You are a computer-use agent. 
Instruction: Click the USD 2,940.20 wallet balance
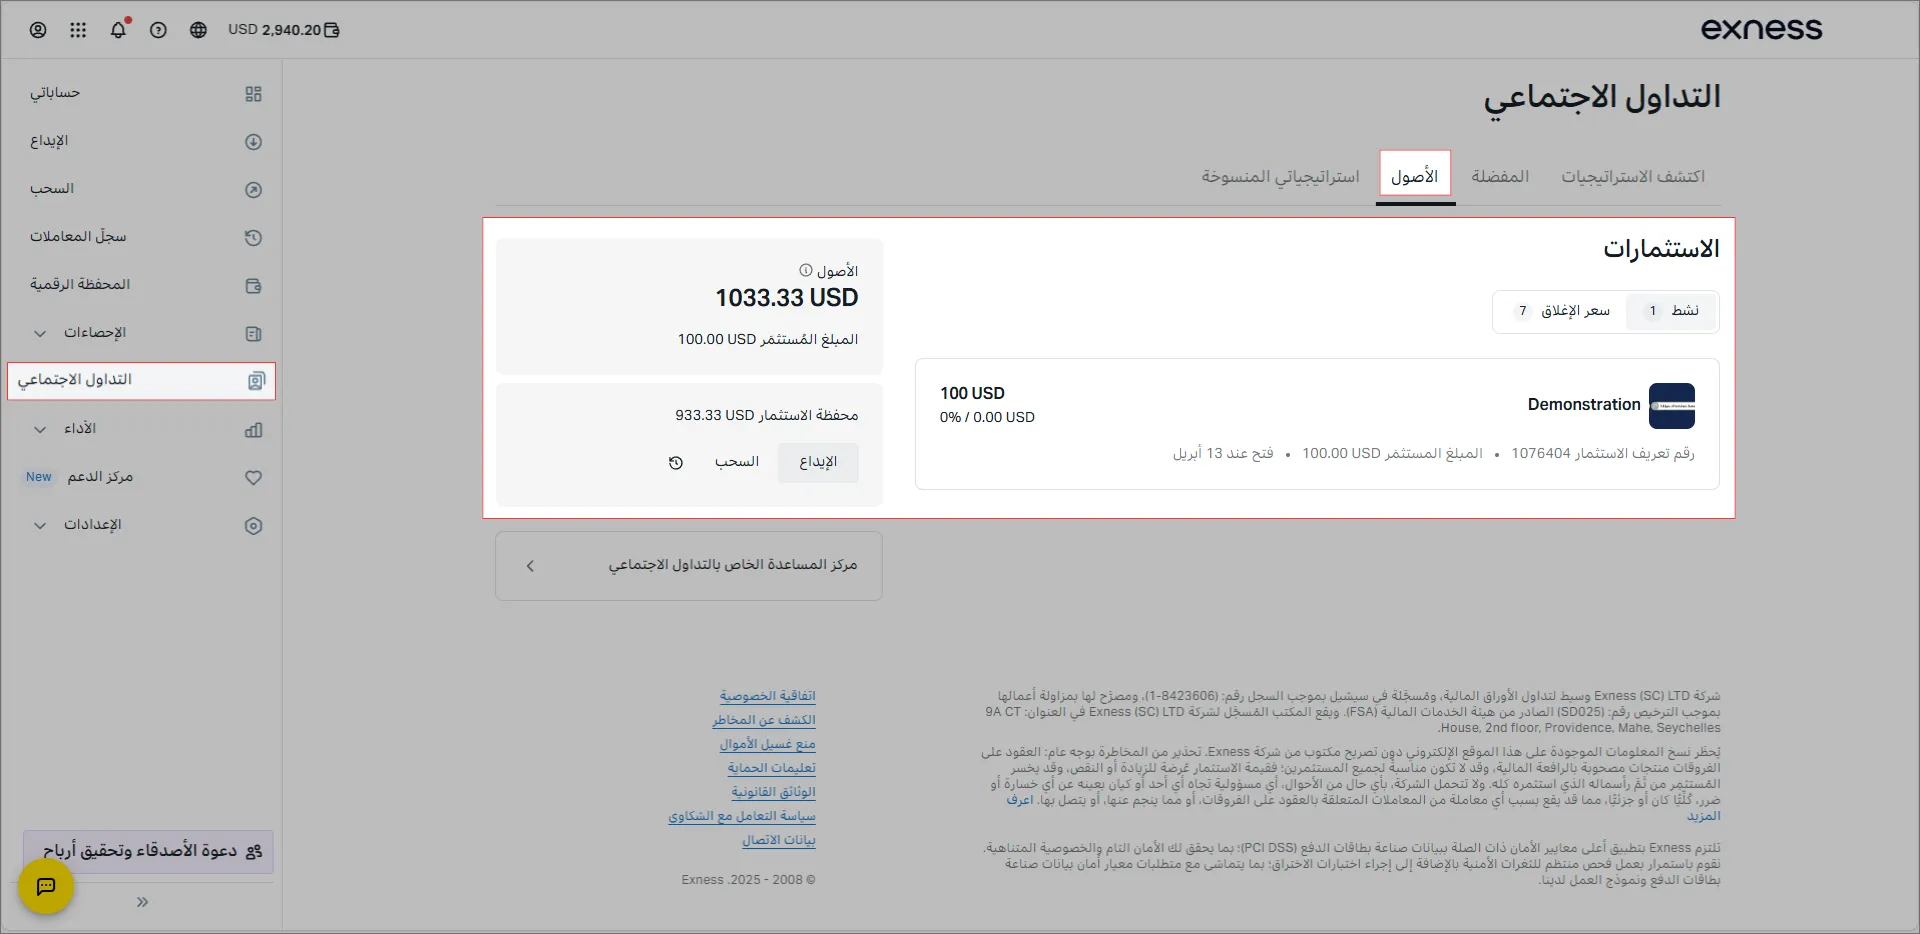click(x=284, y=30)
